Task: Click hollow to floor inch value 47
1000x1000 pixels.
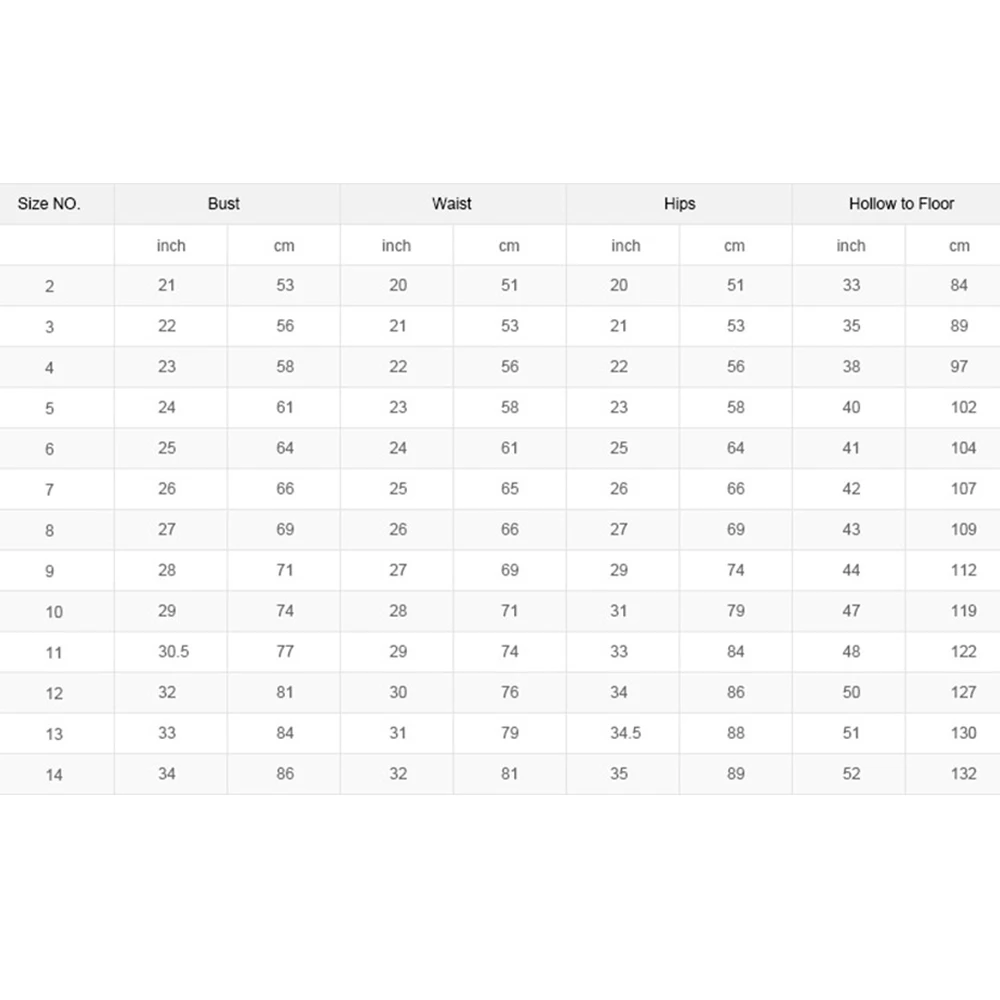Action: (x=851, y=611)
